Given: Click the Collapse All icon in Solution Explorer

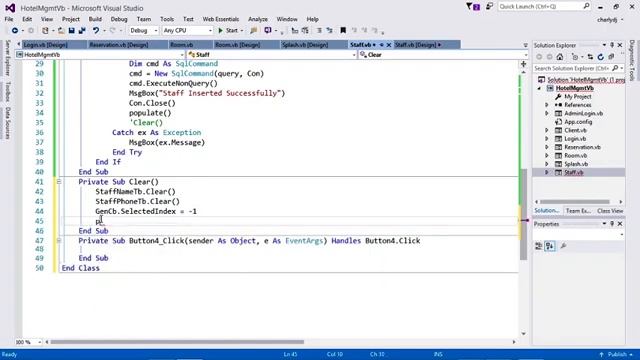Looking at the screenshot, I should pyautogui.click(x=611, y=57).
